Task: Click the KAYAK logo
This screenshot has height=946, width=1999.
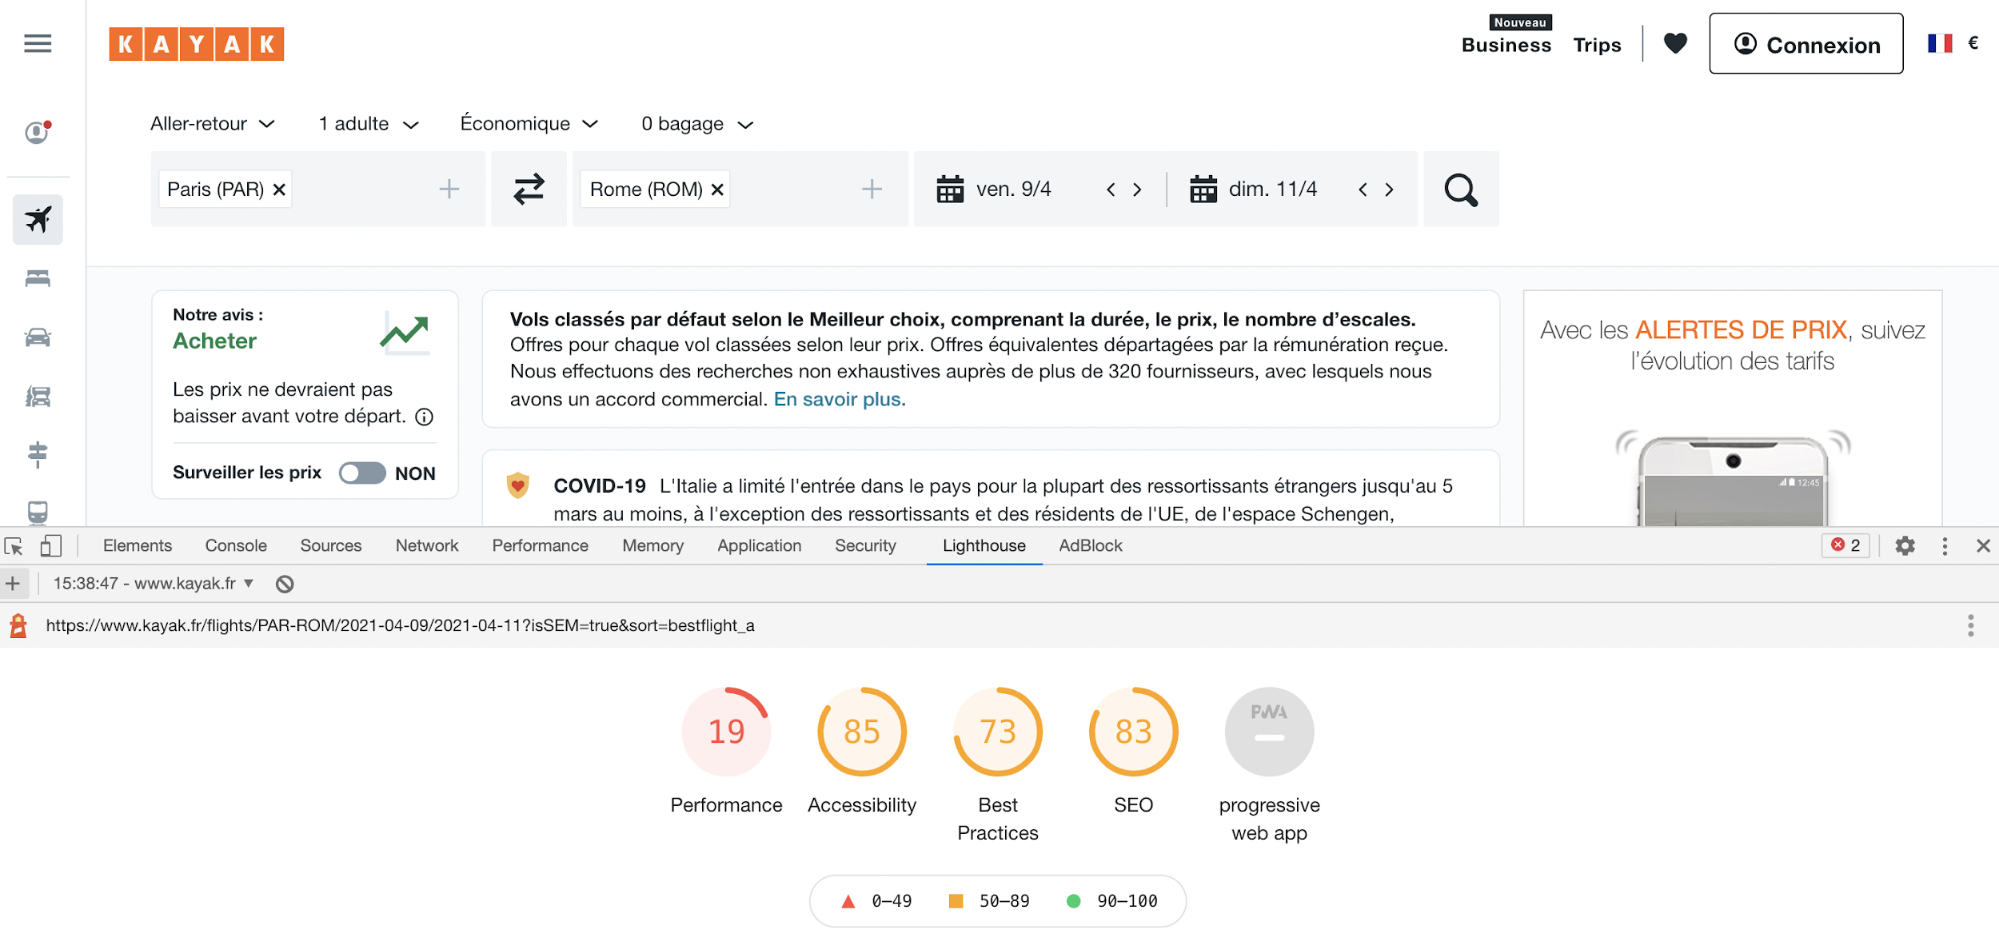Action: [196, 44]
